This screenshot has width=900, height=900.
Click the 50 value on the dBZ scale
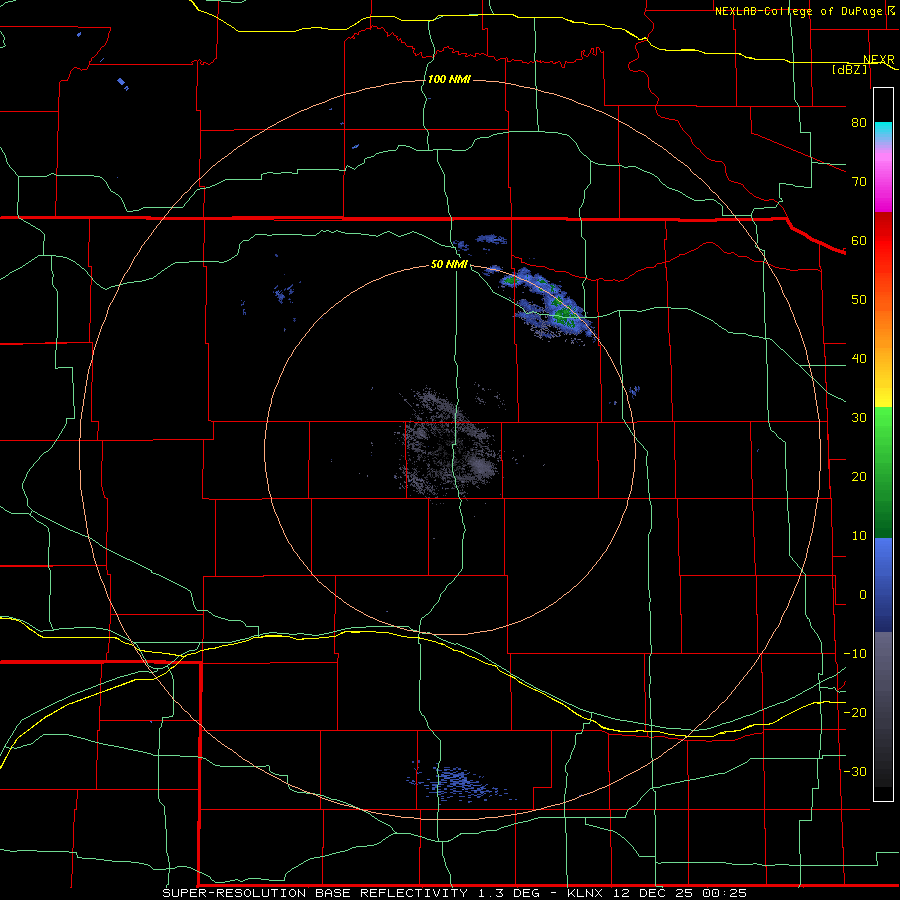tap(859, 300)
